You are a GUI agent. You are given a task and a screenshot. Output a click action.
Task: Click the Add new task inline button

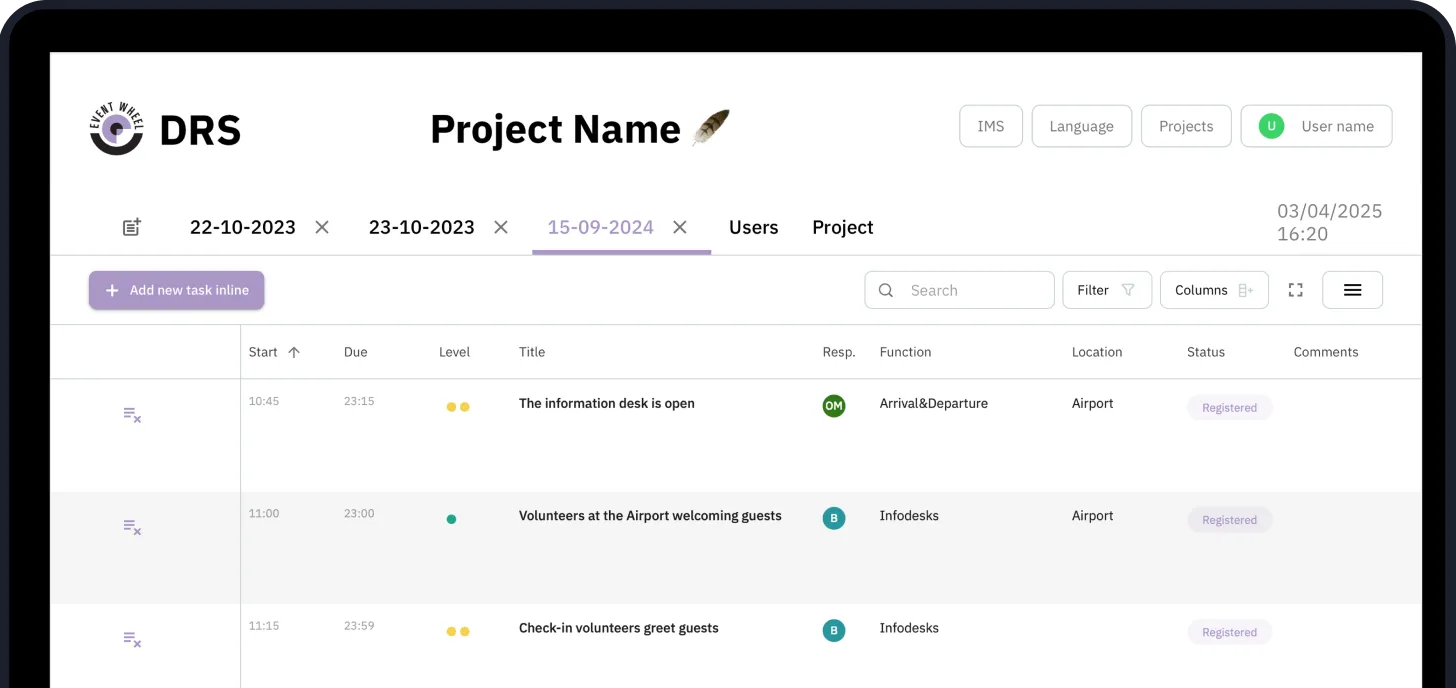click(176, 290)
